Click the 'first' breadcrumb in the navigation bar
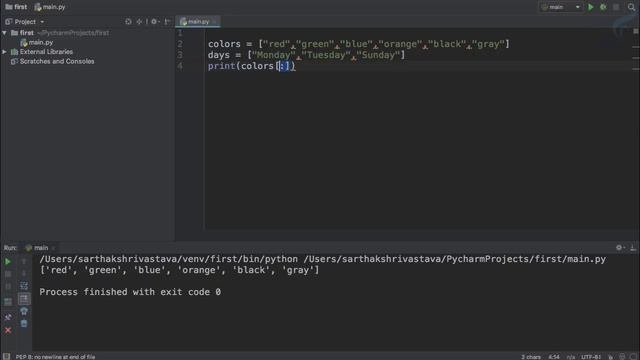 (x=16, y=7)
